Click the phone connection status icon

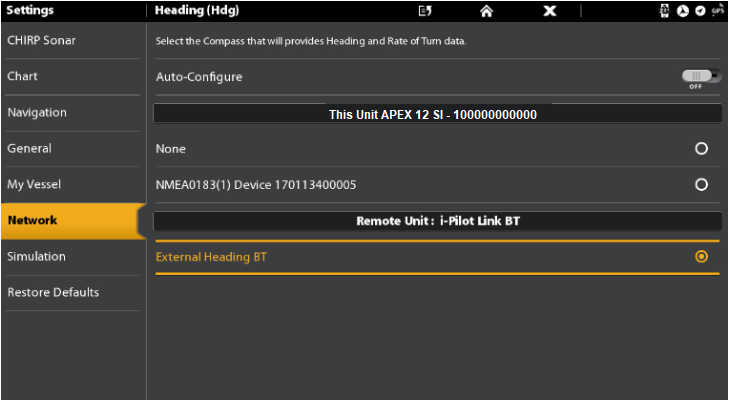pos(665,11)
